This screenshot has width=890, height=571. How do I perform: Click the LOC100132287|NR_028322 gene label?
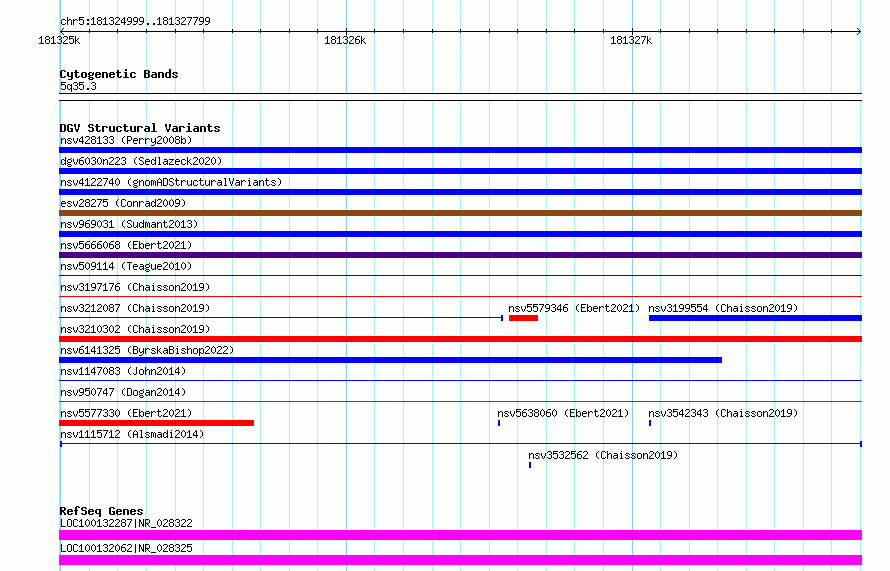126,523
